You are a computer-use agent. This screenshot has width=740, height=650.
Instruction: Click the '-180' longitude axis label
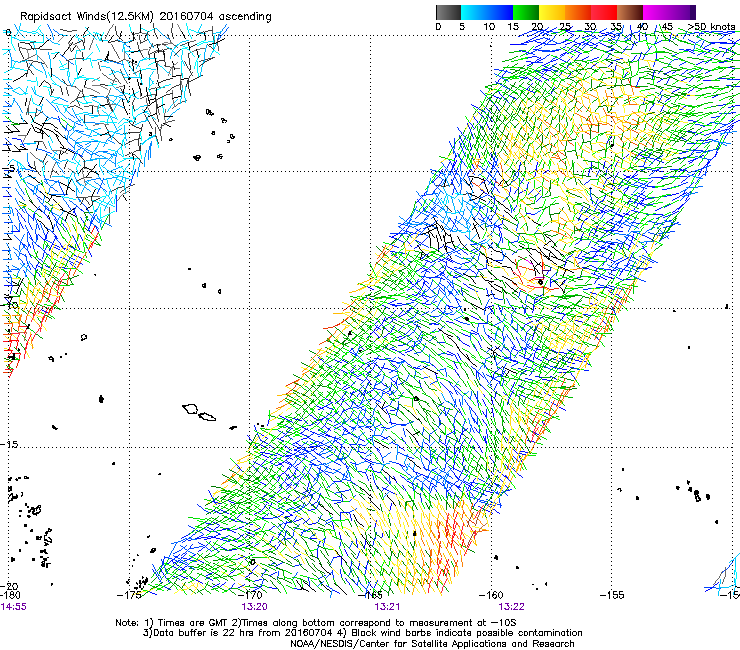pos(10,595)
